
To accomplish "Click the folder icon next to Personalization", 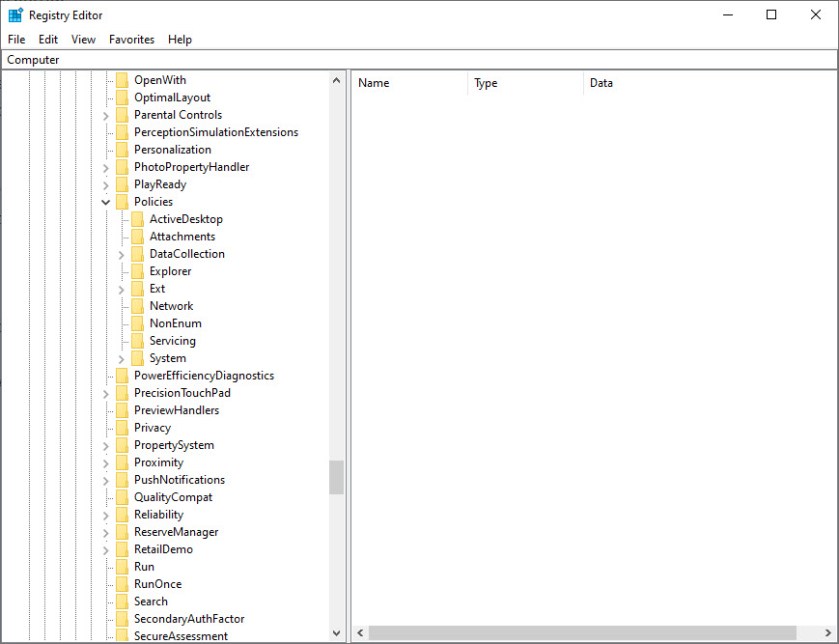I will (121, 150).
